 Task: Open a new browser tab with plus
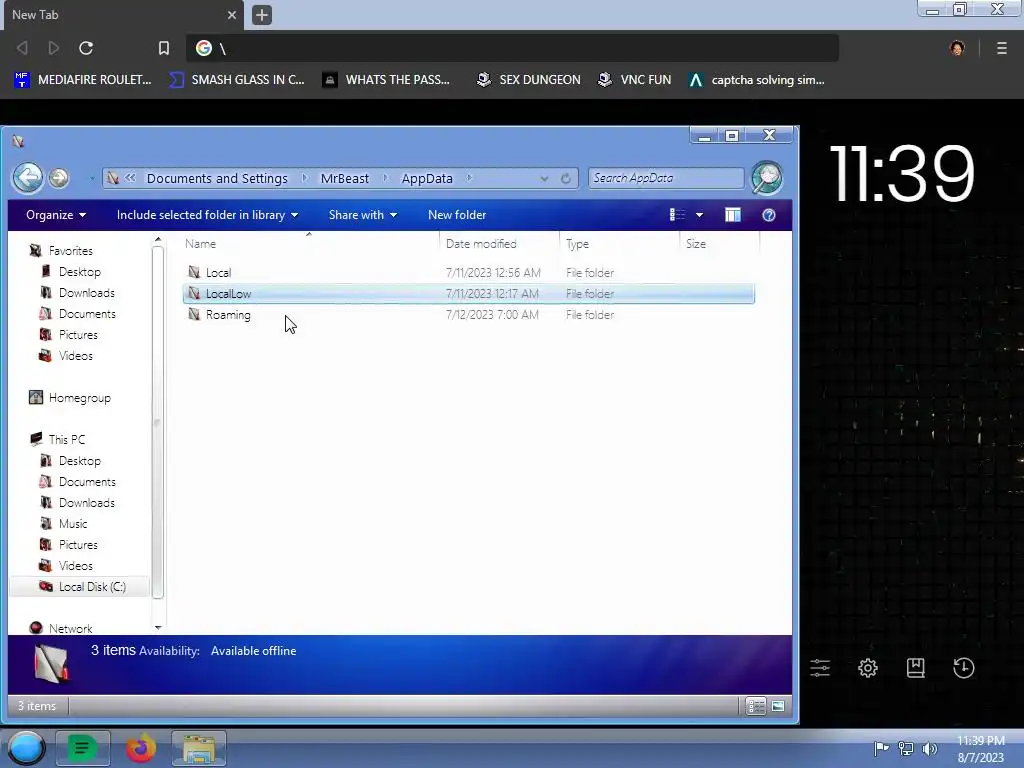tap(261, 15)
